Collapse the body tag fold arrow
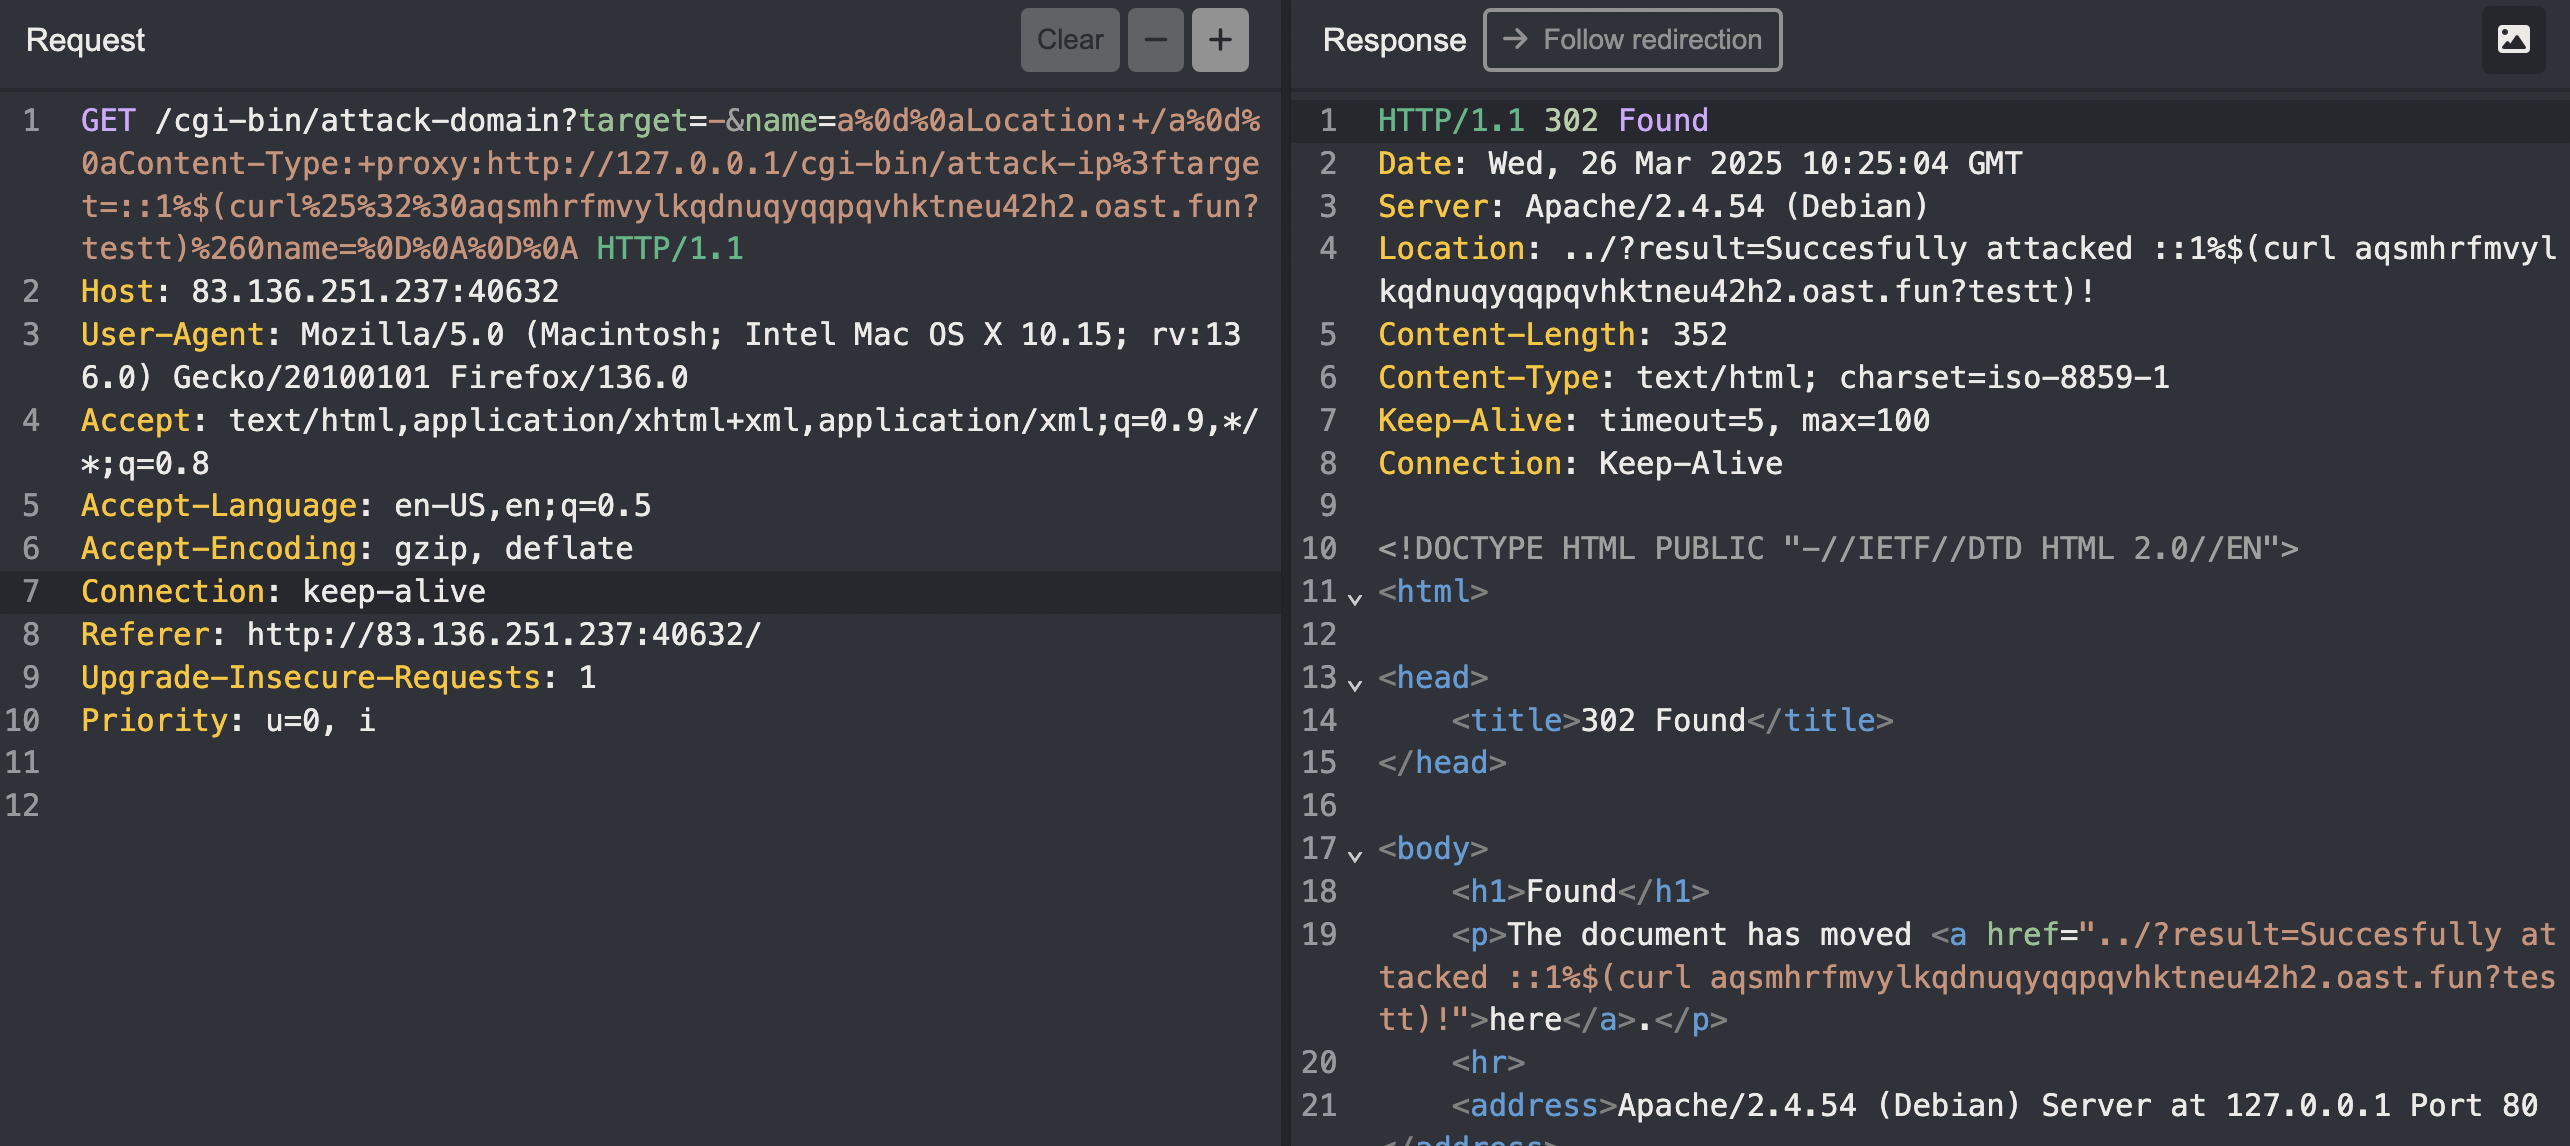The width and height of the screenshot is (2570, 1146). coord(1355,855)
